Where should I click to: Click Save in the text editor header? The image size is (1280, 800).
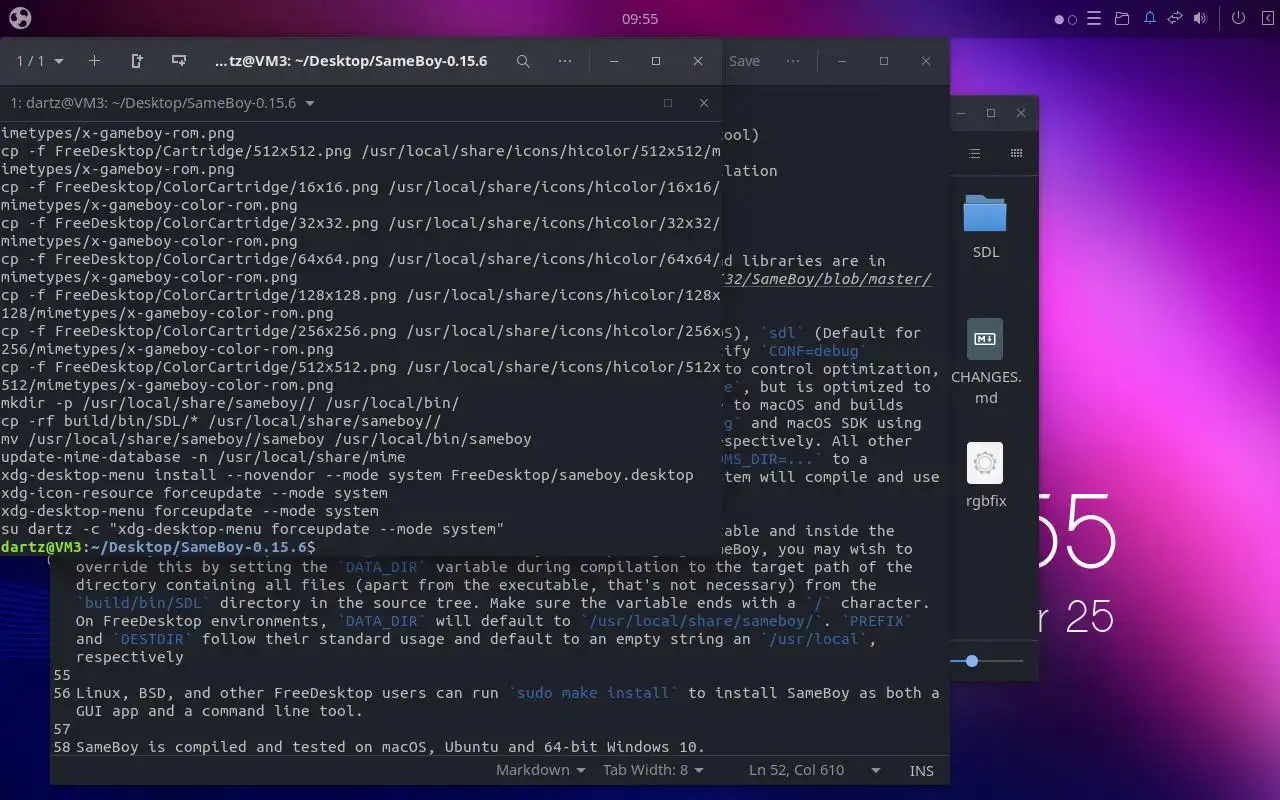(x=744, y=61)
